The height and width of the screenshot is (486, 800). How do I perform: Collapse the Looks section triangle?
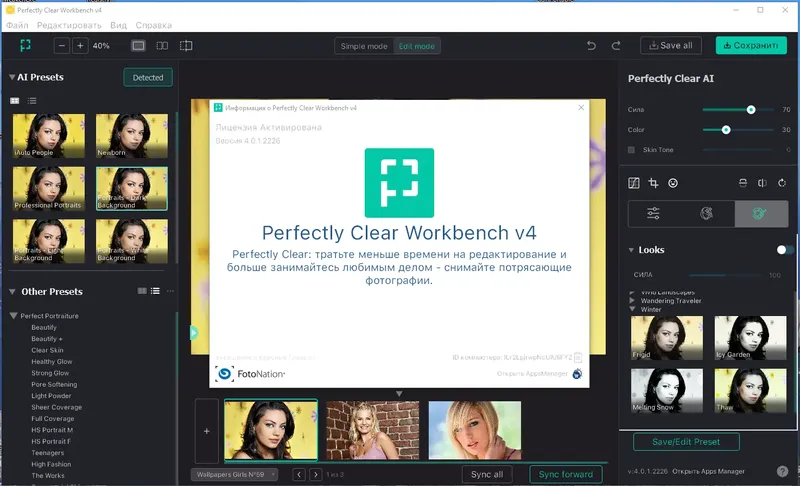[631, 250]
